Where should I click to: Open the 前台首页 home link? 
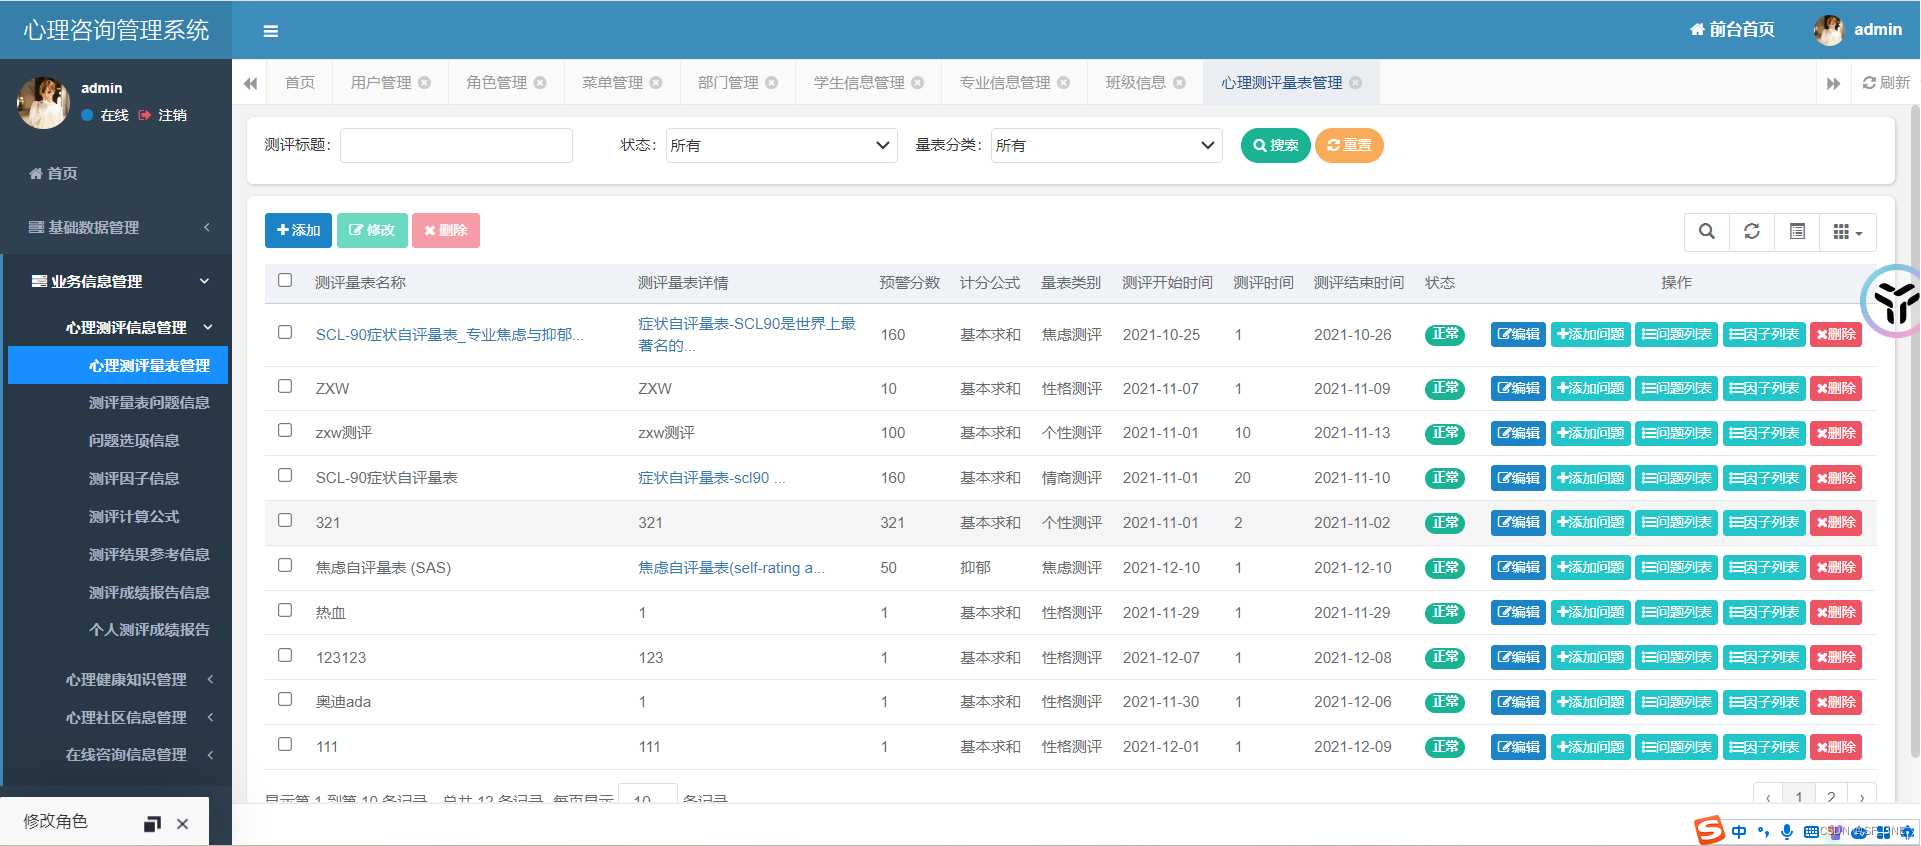point(1732,30)
